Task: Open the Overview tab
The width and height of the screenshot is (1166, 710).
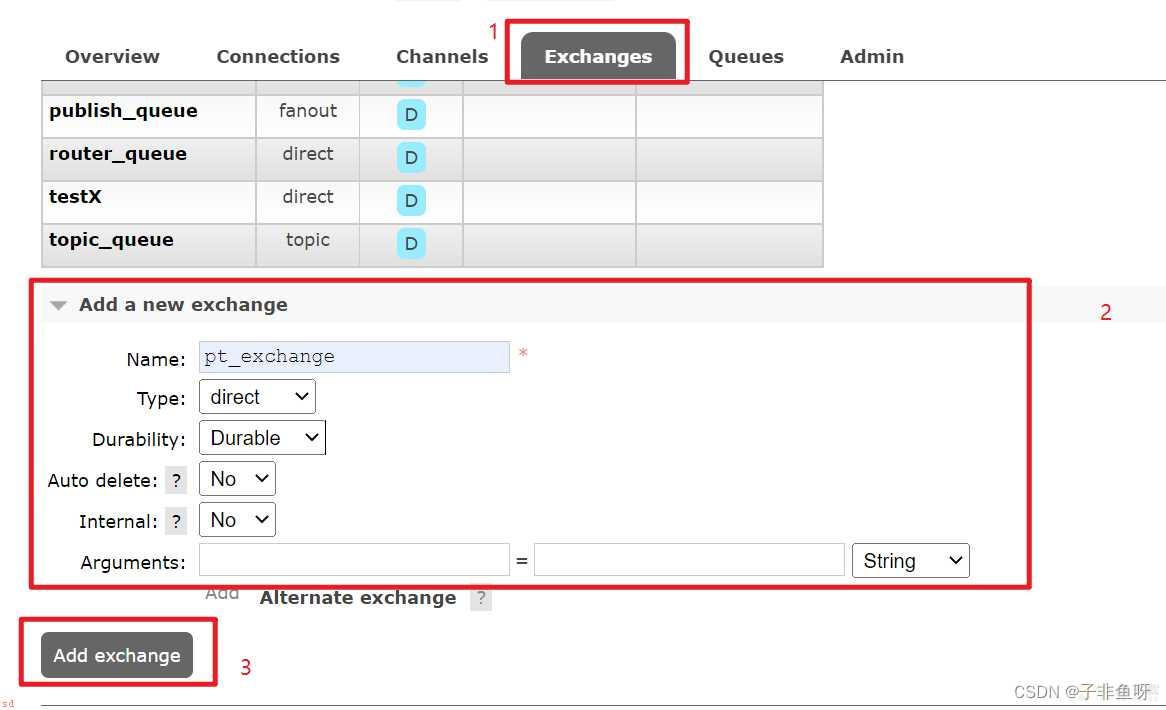Action: pyautogui.click(x=112, y=57)
